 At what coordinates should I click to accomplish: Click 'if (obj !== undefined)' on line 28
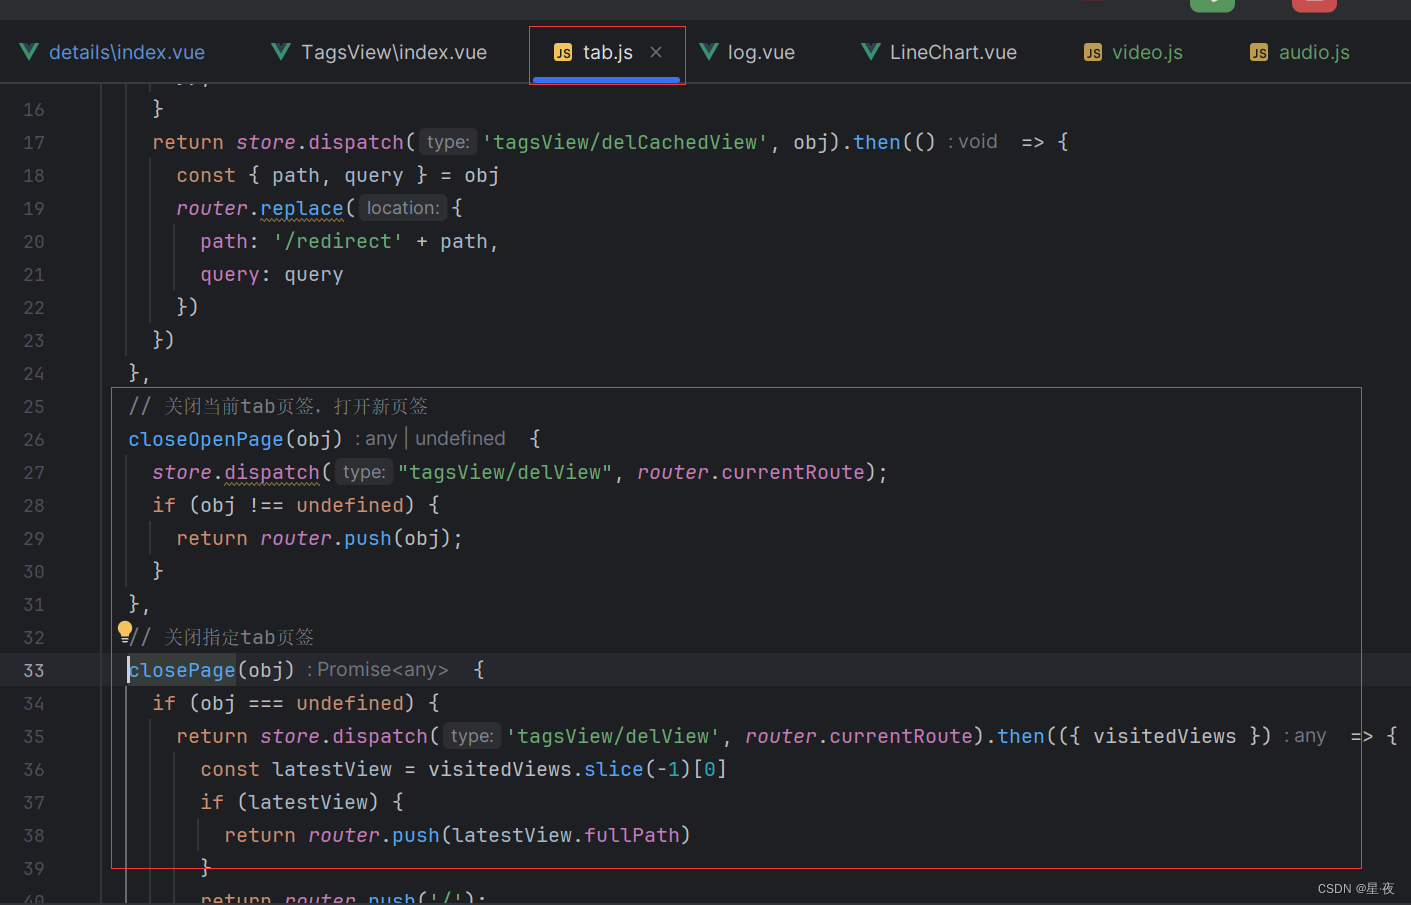(x=284, y=505)
